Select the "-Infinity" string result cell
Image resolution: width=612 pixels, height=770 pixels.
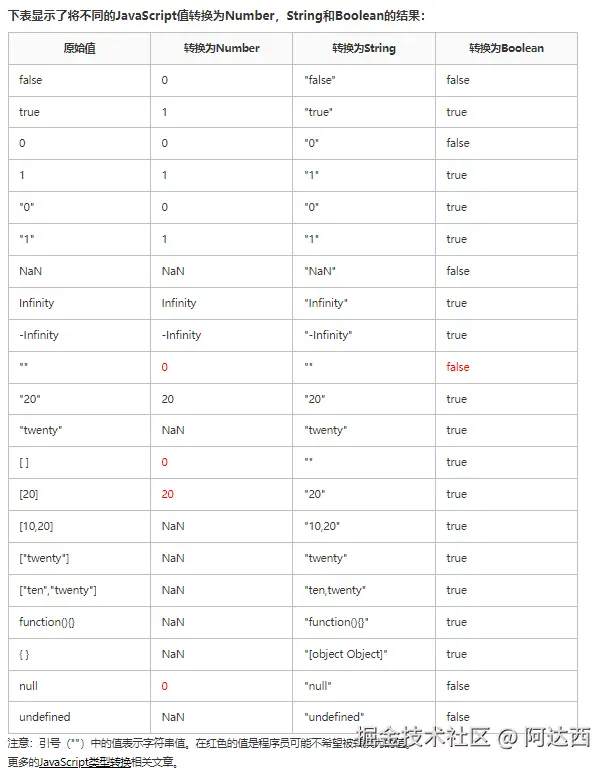pos(328,335)
